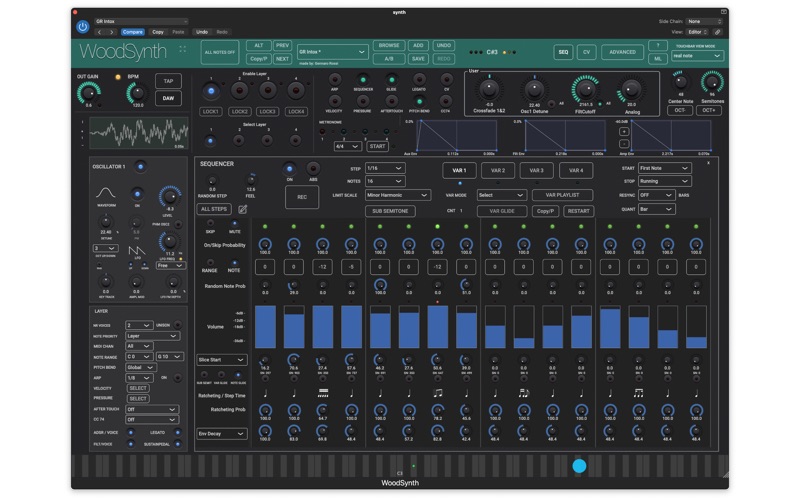
Task: Click the metronome START button
Action: pyautogui.click(x=378, y=146)
